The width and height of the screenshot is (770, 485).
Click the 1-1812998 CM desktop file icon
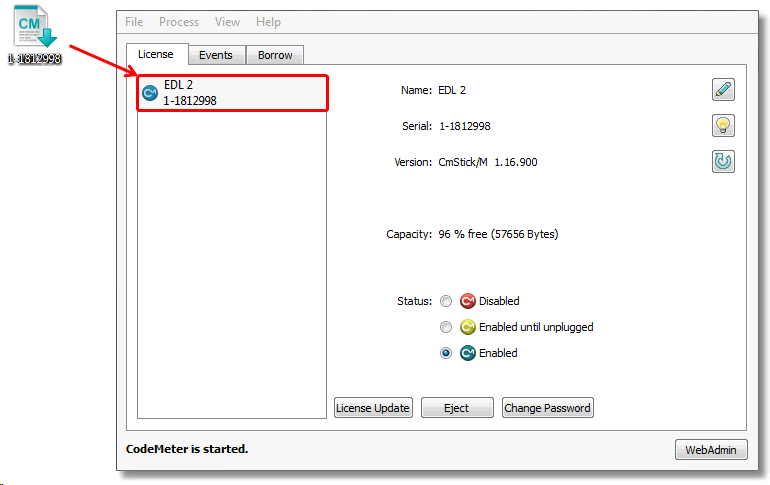(x=34, y=26)
